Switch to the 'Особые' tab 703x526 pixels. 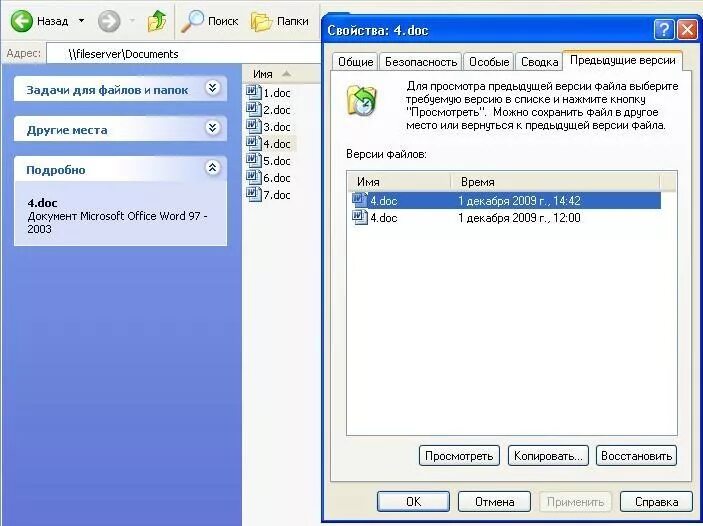point(489,62)
